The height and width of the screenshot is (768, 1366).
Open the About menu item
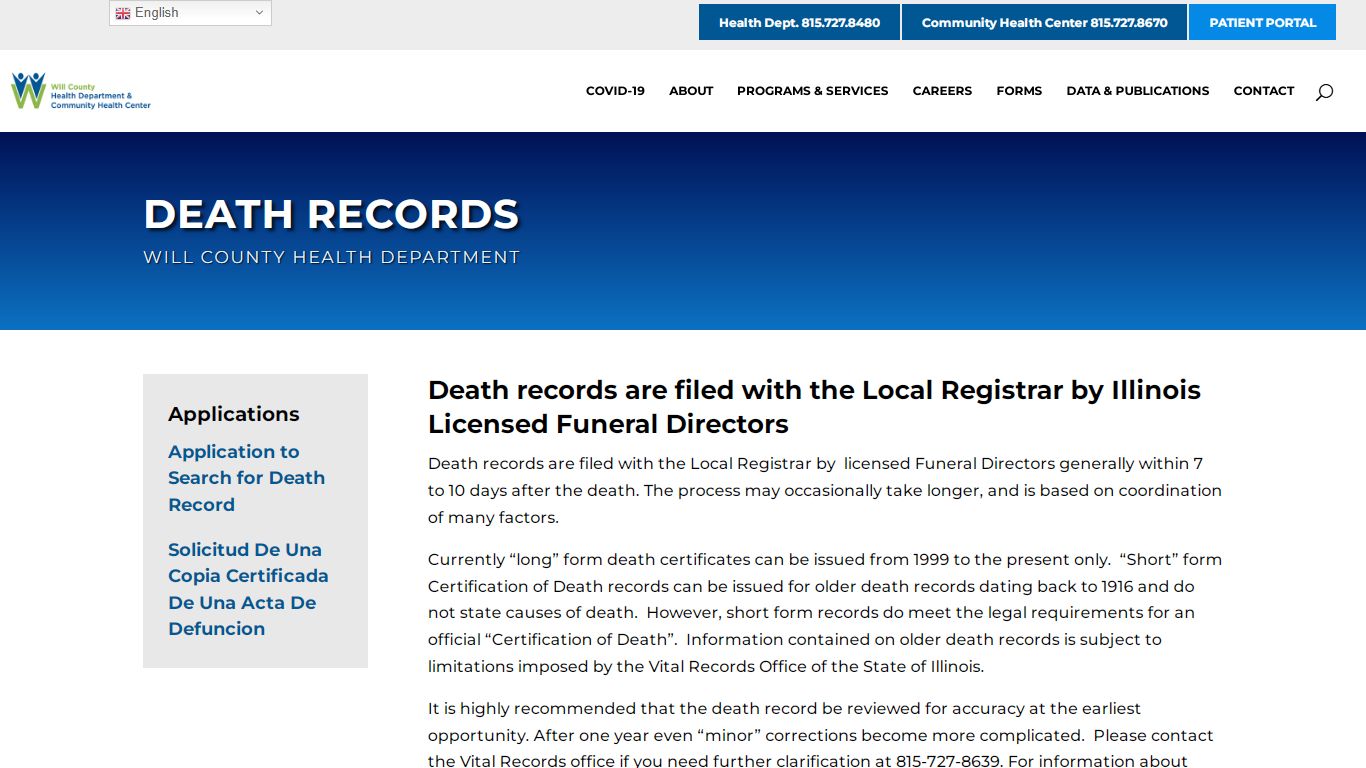(x=691, y=91)
